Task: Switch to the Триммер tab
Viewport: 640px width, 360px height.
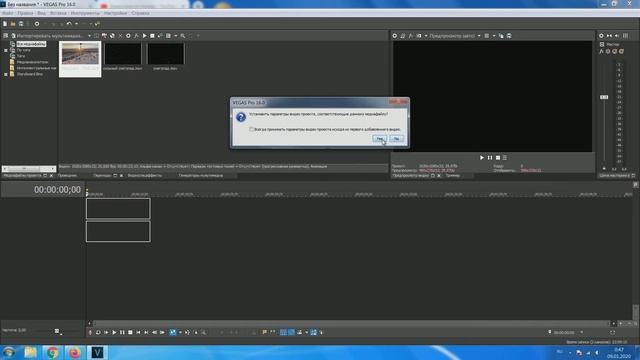Action: 453,176
